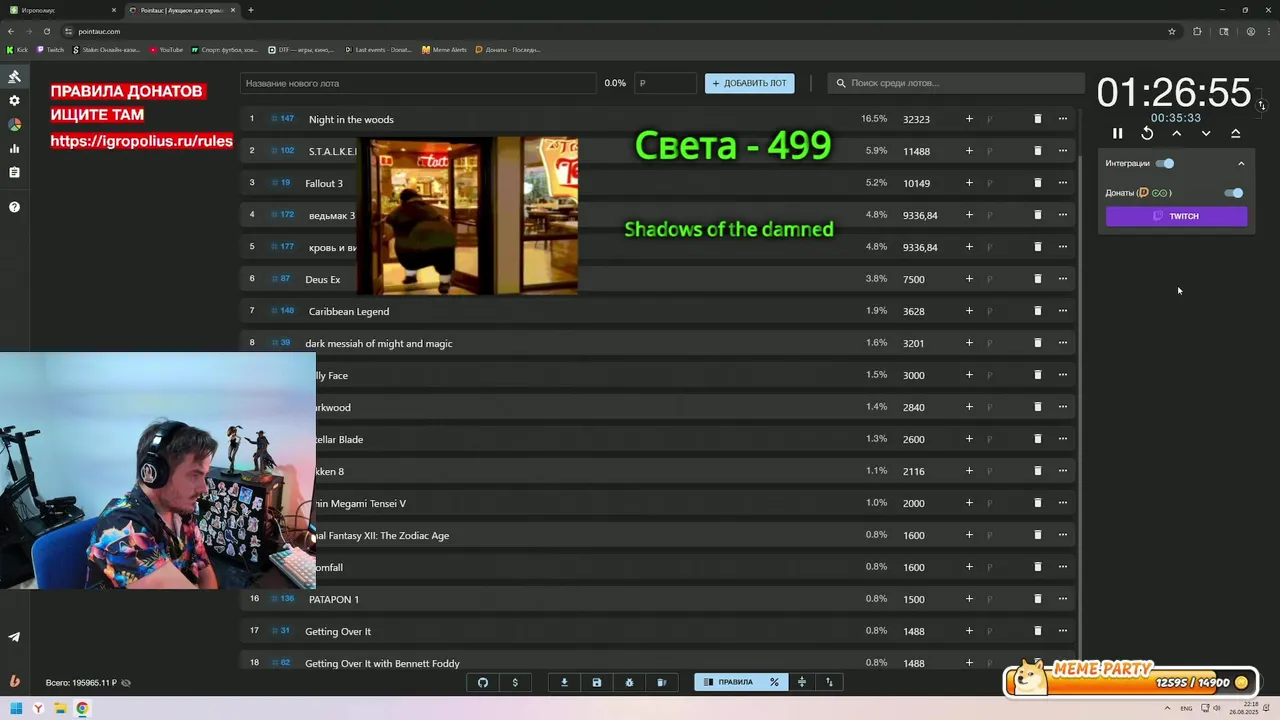Open the statistics bar-chart sidebar icon
Screen dimensions: 1280x720
[14, 149]
